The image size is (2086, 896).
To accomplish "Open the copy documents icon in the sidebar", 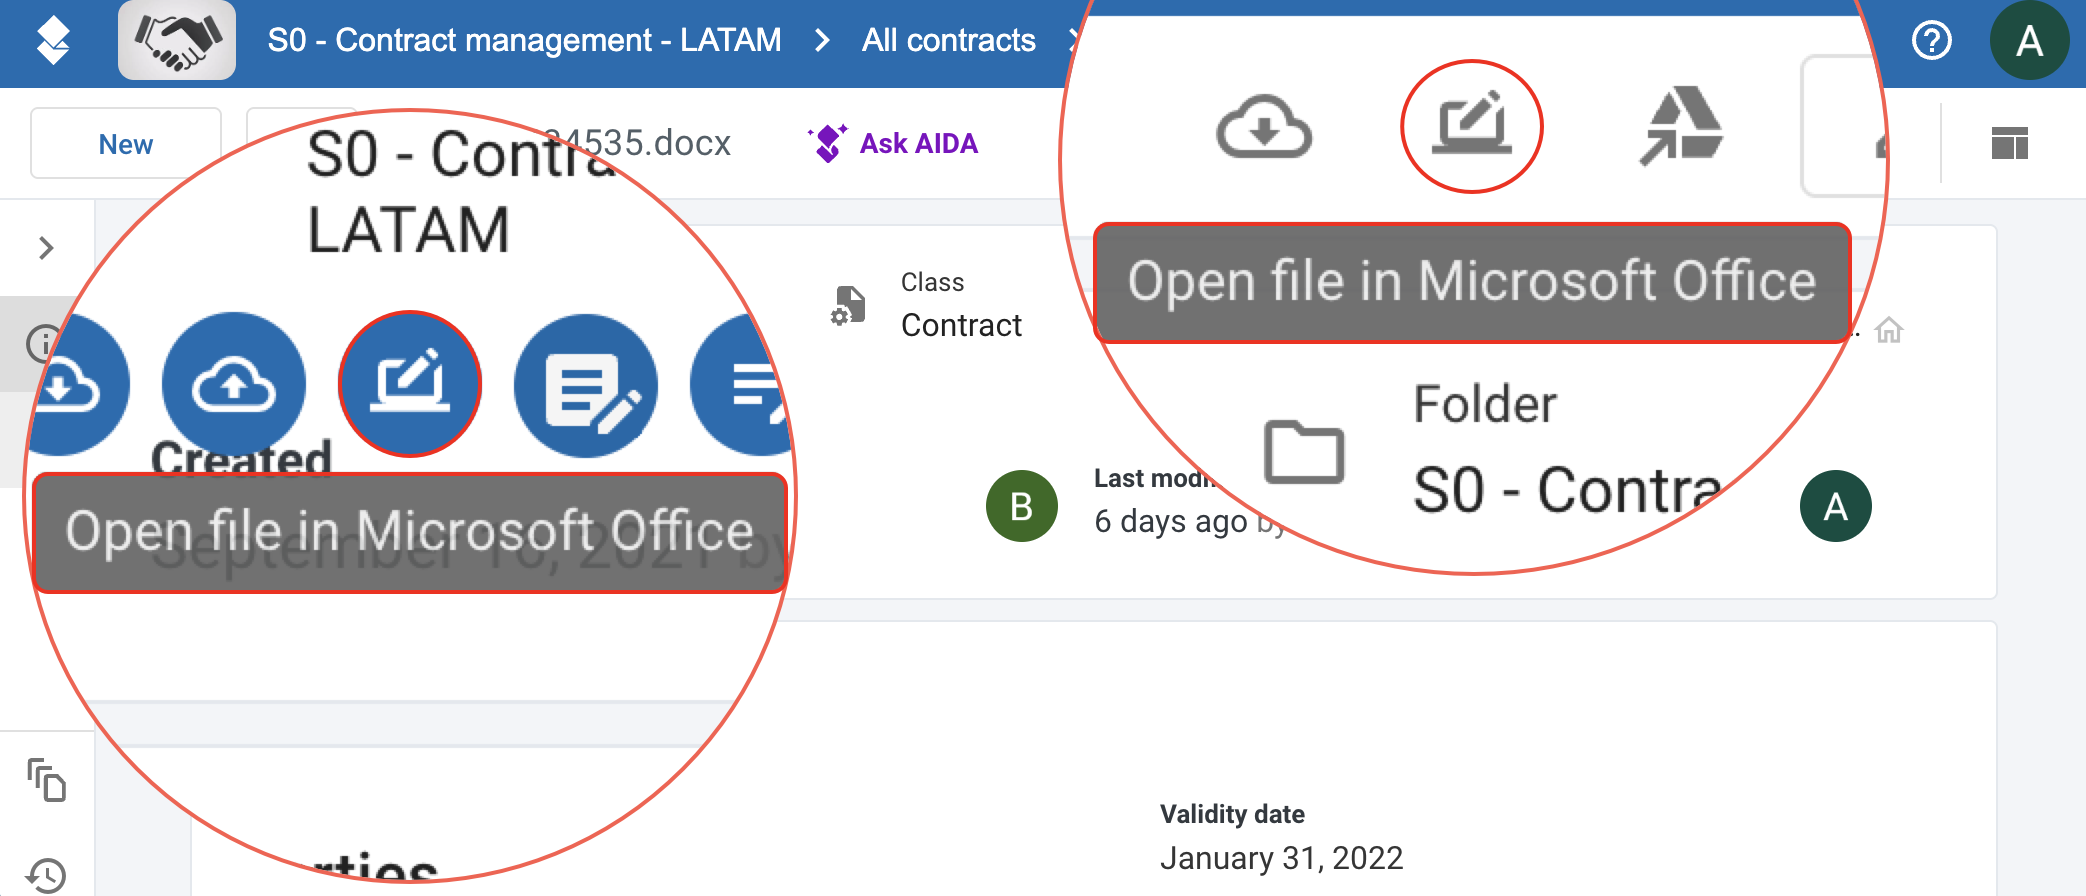I will (46, 780).
